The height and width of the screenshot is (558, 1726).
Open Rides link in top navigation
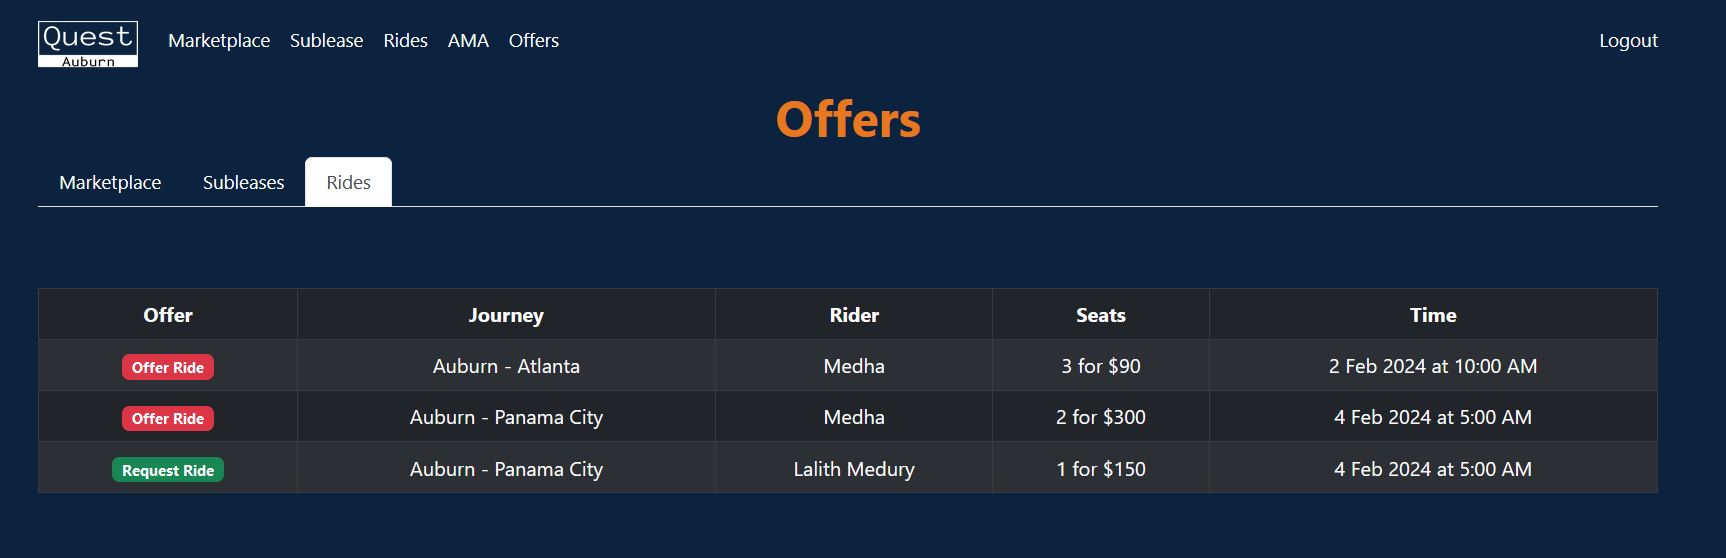point(405,41)
